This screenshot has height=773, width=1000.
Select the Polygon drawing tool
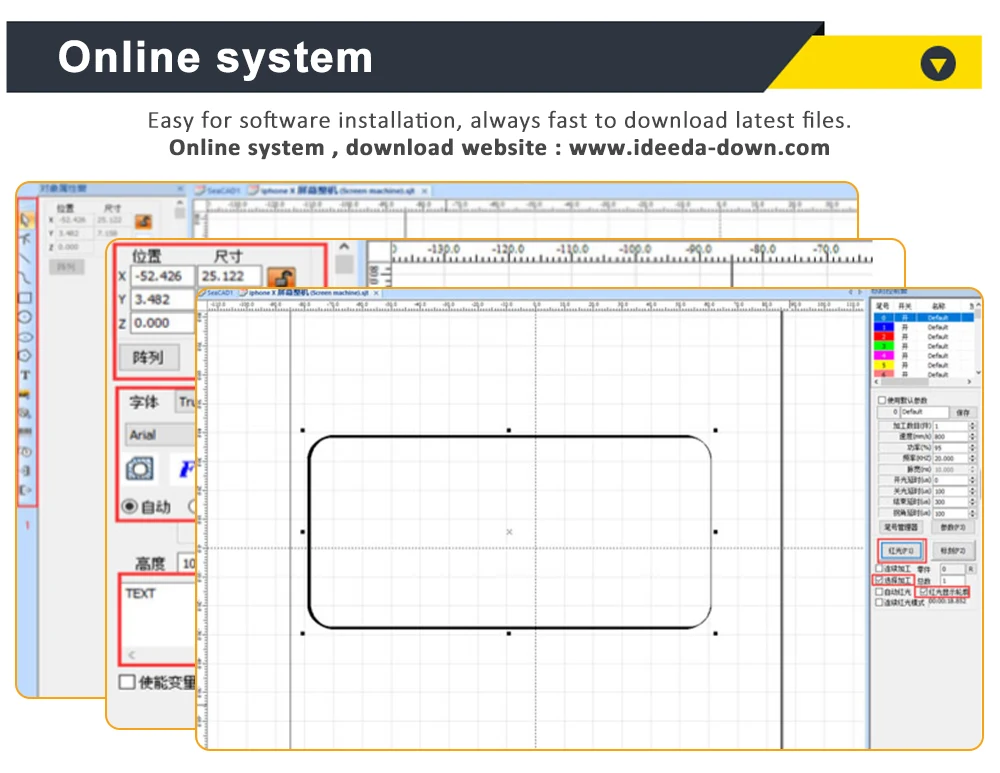(26, 356)
